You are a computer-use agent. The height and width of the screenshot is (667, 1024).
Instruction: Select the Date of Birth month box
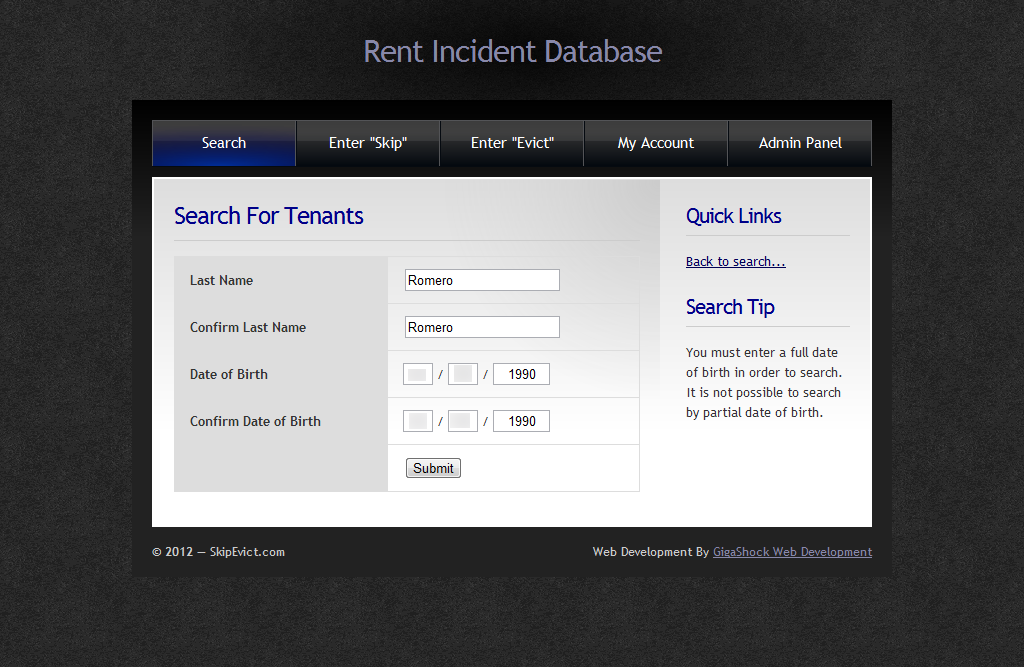pyautogui.click(x=418, y=374)
